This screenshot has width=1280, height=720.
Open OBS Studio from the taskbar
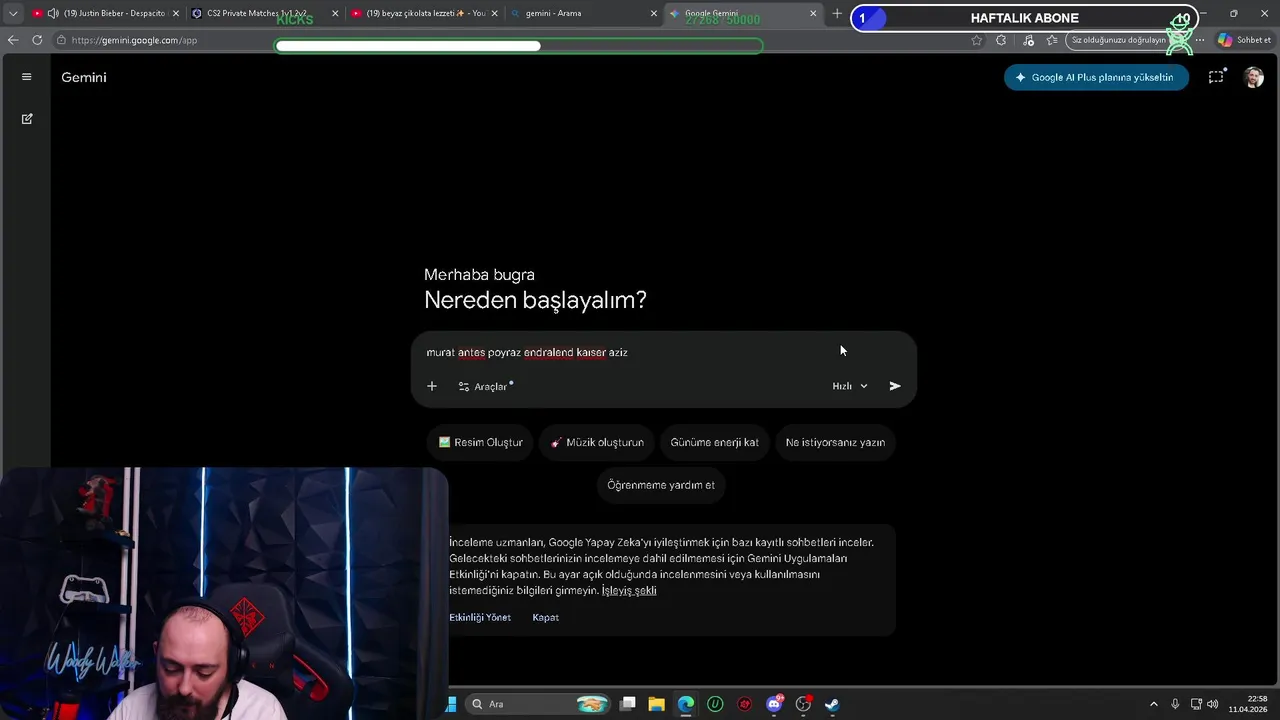click(x=803, y=704)
